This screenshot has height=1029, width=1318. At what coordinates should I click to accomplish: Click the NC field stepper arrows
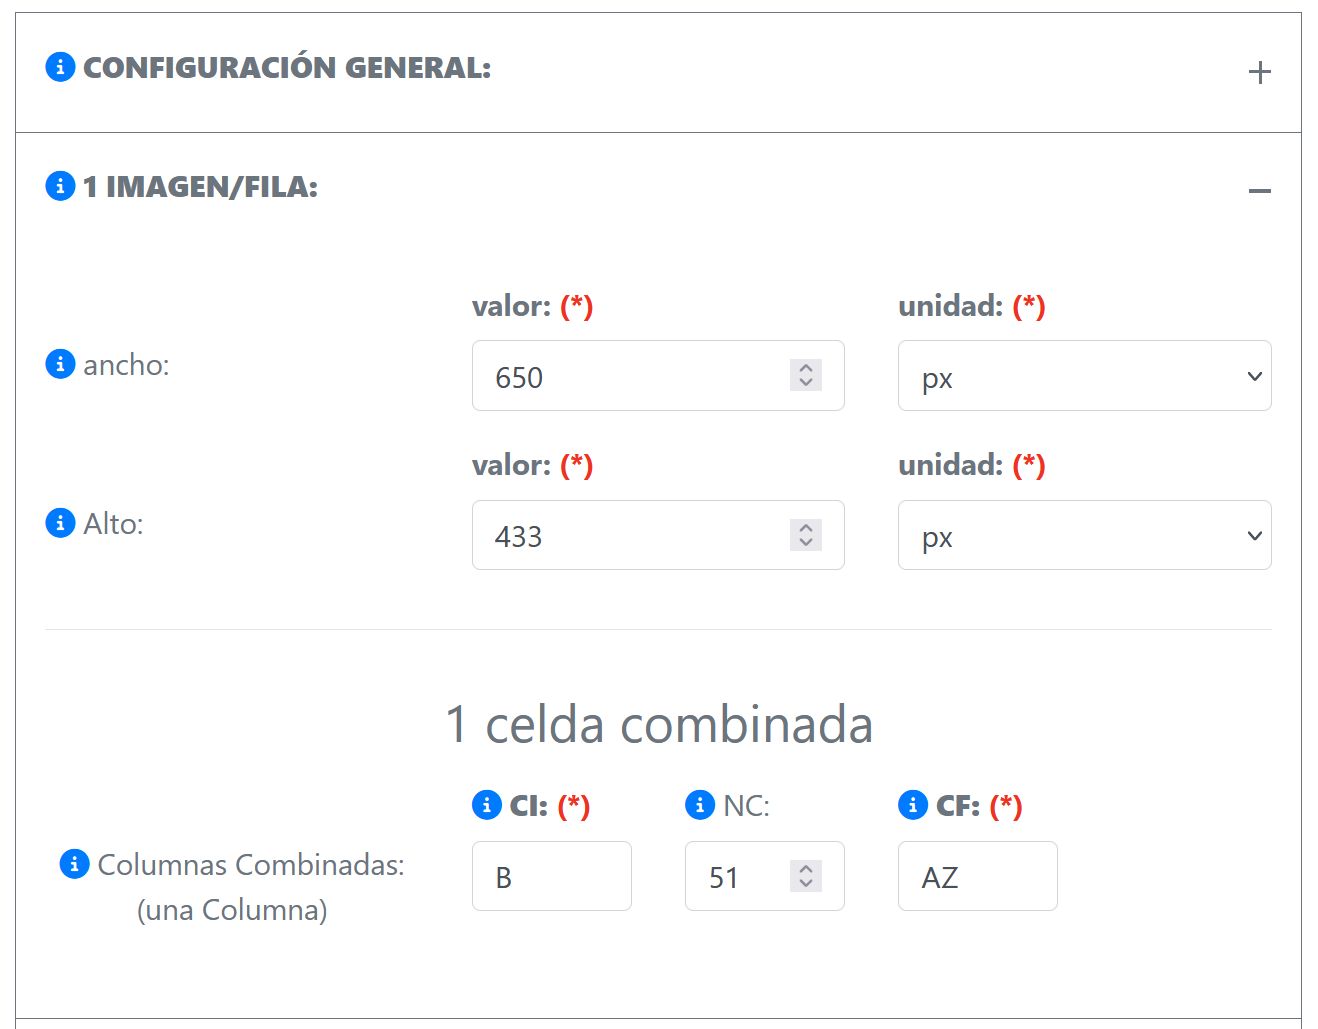coord(805,876)
